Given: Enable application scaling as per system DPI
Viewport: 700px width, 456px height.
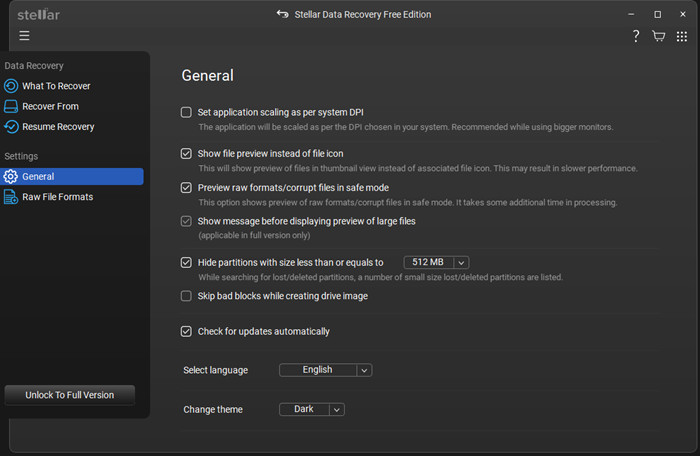Looking at the screenshot, I should tap(186, 112).
